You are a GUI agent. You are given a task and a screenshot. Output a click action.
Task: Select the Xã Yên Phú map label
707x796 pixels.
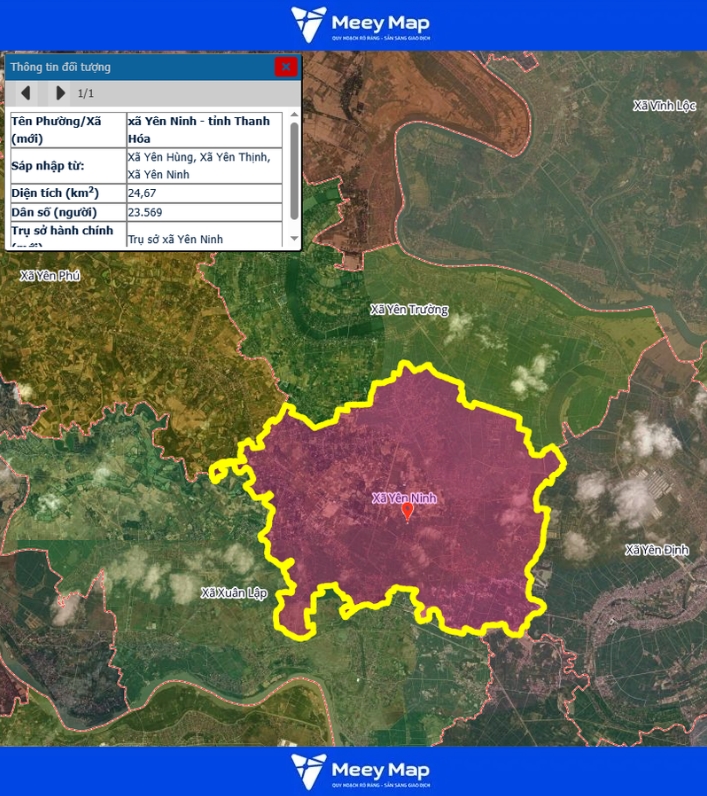click(x=49, y=275)
